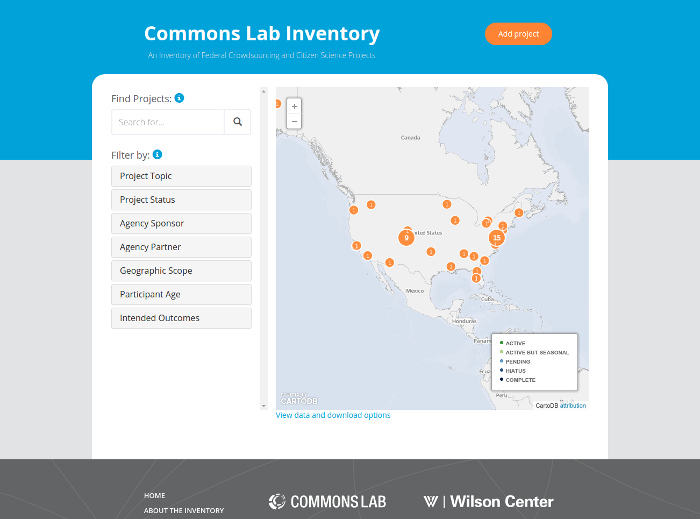Zoom out the map with minus
The width and height of the screenshot is (700, 519).
(294, 121)
